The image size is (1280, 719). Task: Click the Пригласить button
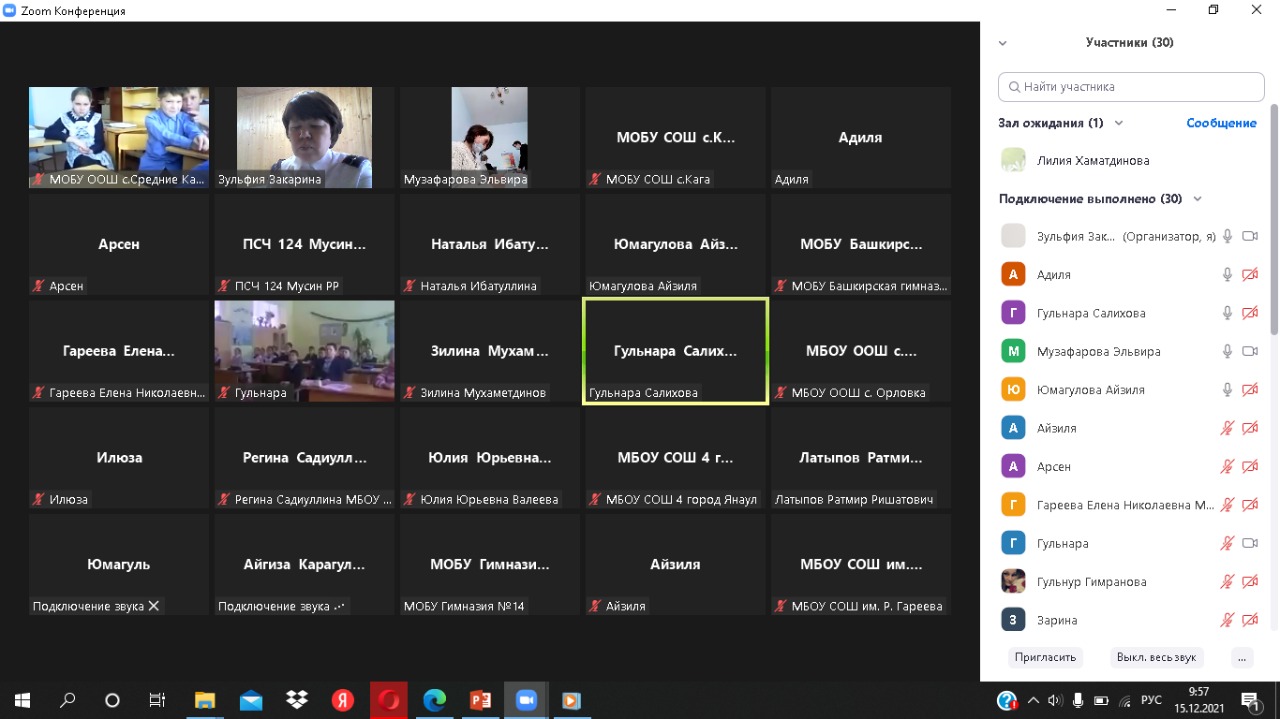click(x=1045, y=657)
